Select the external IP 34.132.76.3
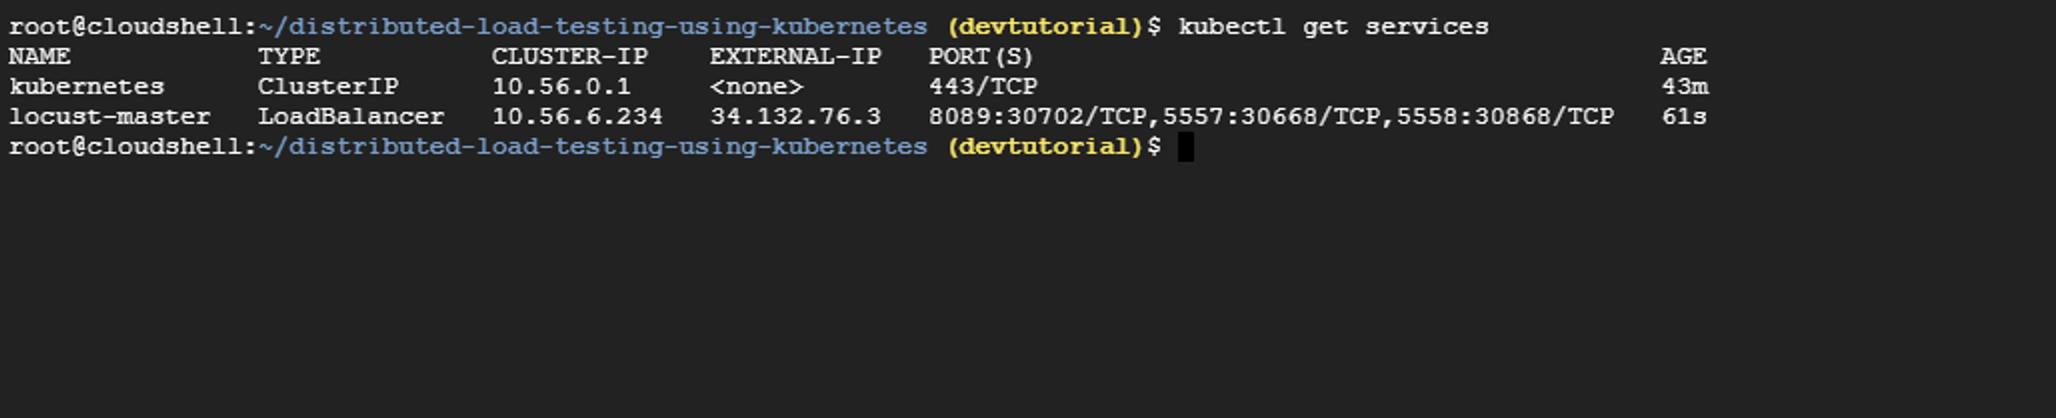The image size is (2056, 418). tap(796, 117)
